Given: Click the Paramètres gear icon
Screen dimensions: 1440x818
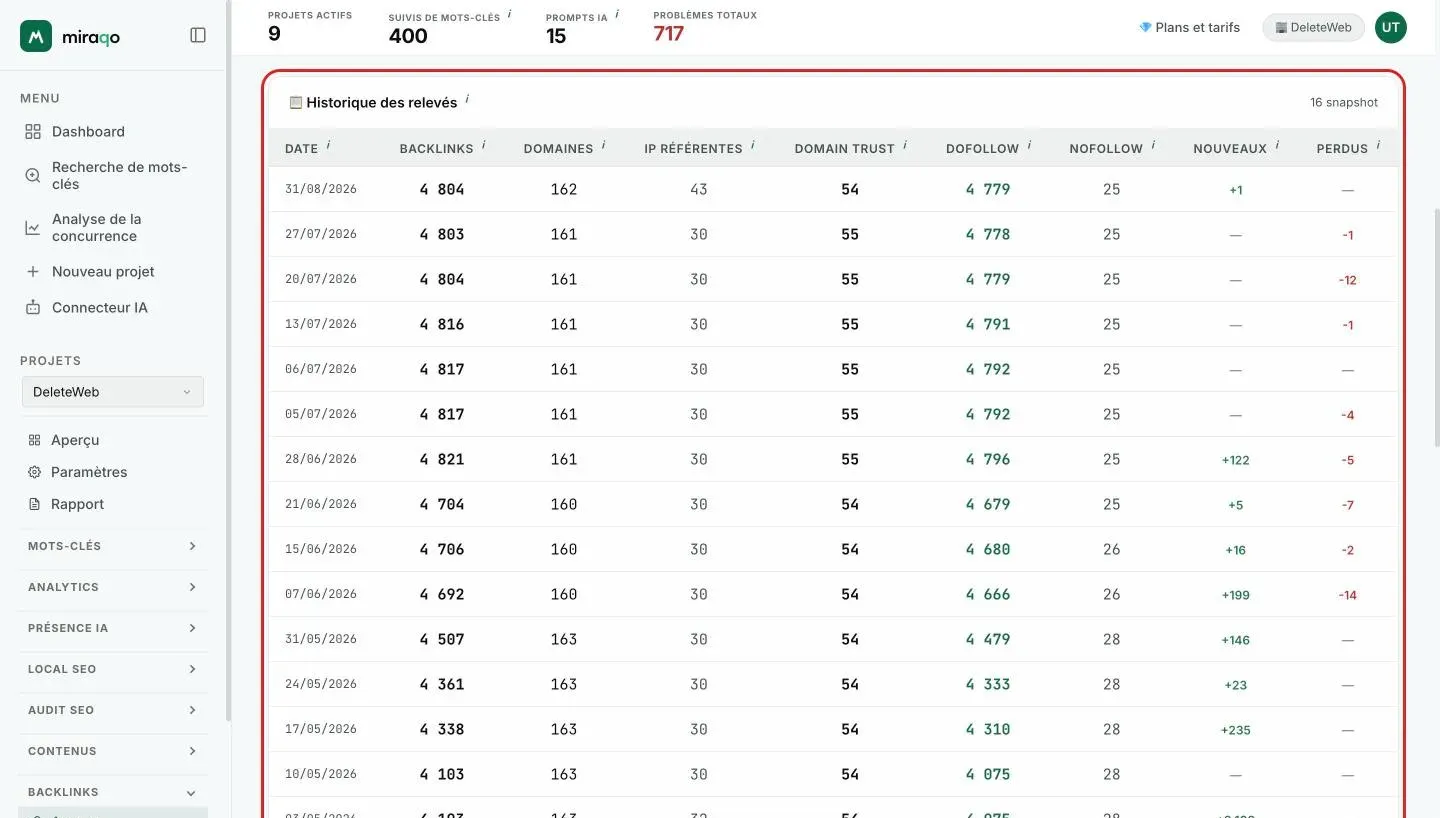Looking at the screenshot, I should coord(34,472).
